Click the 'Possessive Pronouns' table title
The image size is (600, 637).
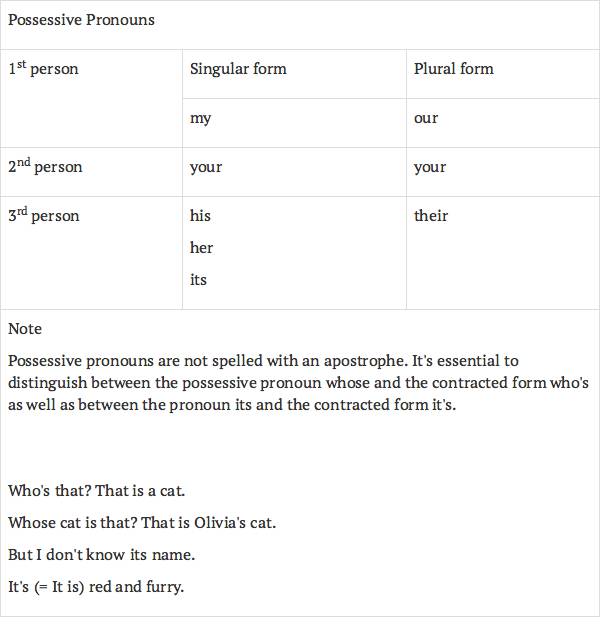point(81,20)
